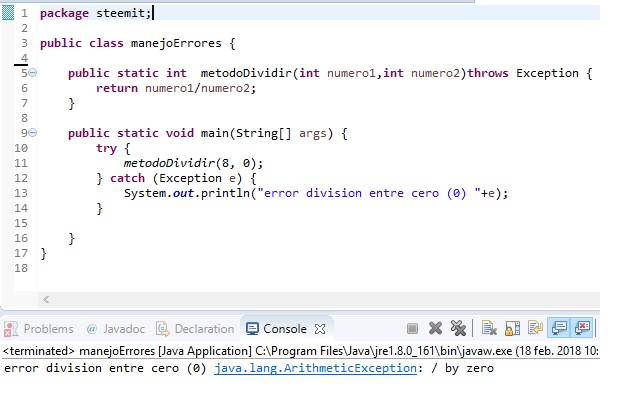
Task: Click class name 'manejoErrores' on line 3
Action: (176, 43)
